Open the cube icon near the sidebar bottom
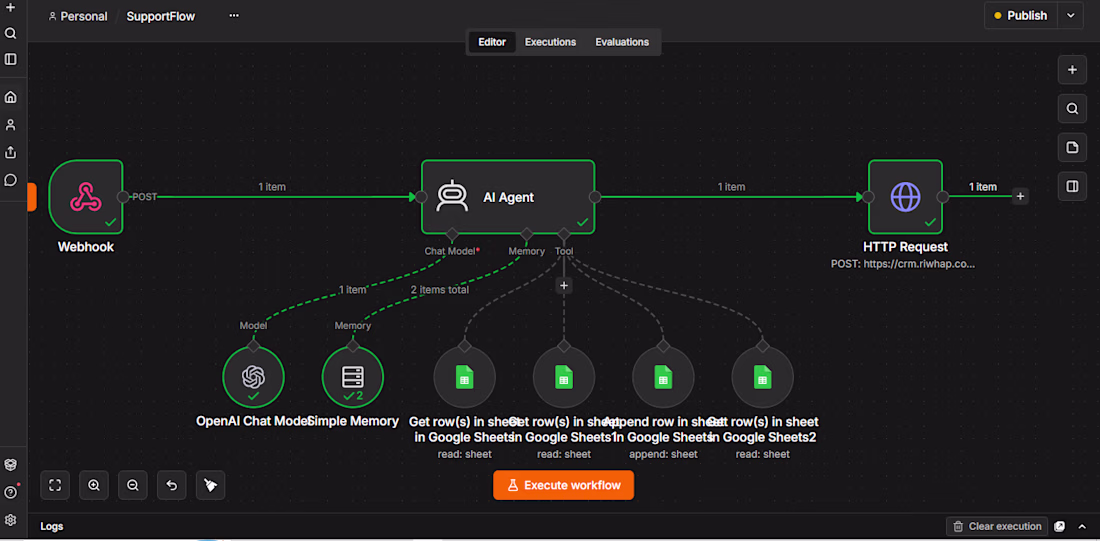 (11, 465)
